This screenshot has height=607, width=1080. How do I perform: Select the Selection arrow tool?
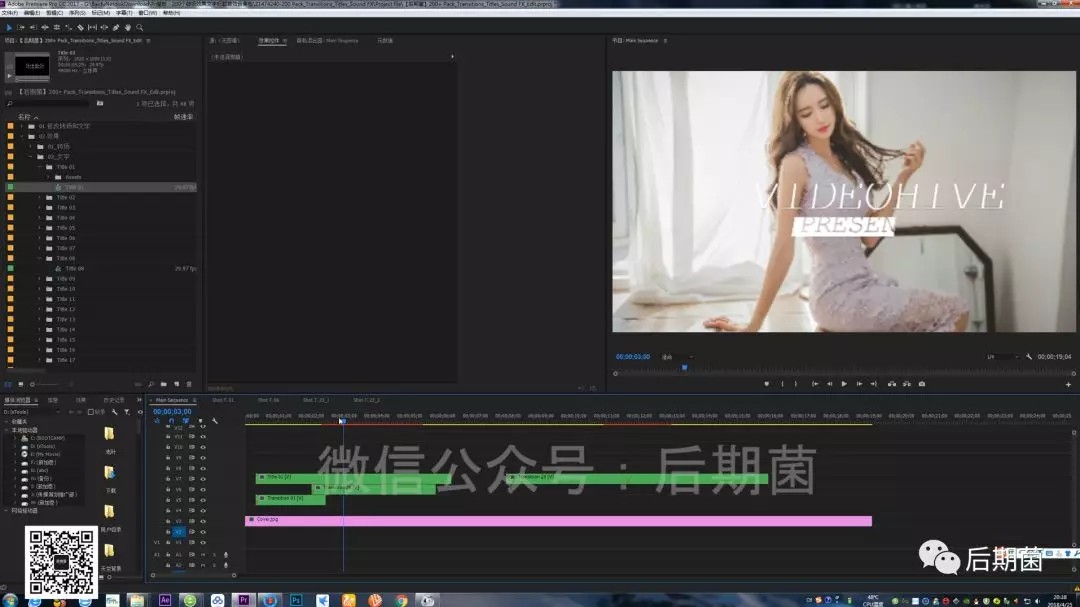[9, 28]
